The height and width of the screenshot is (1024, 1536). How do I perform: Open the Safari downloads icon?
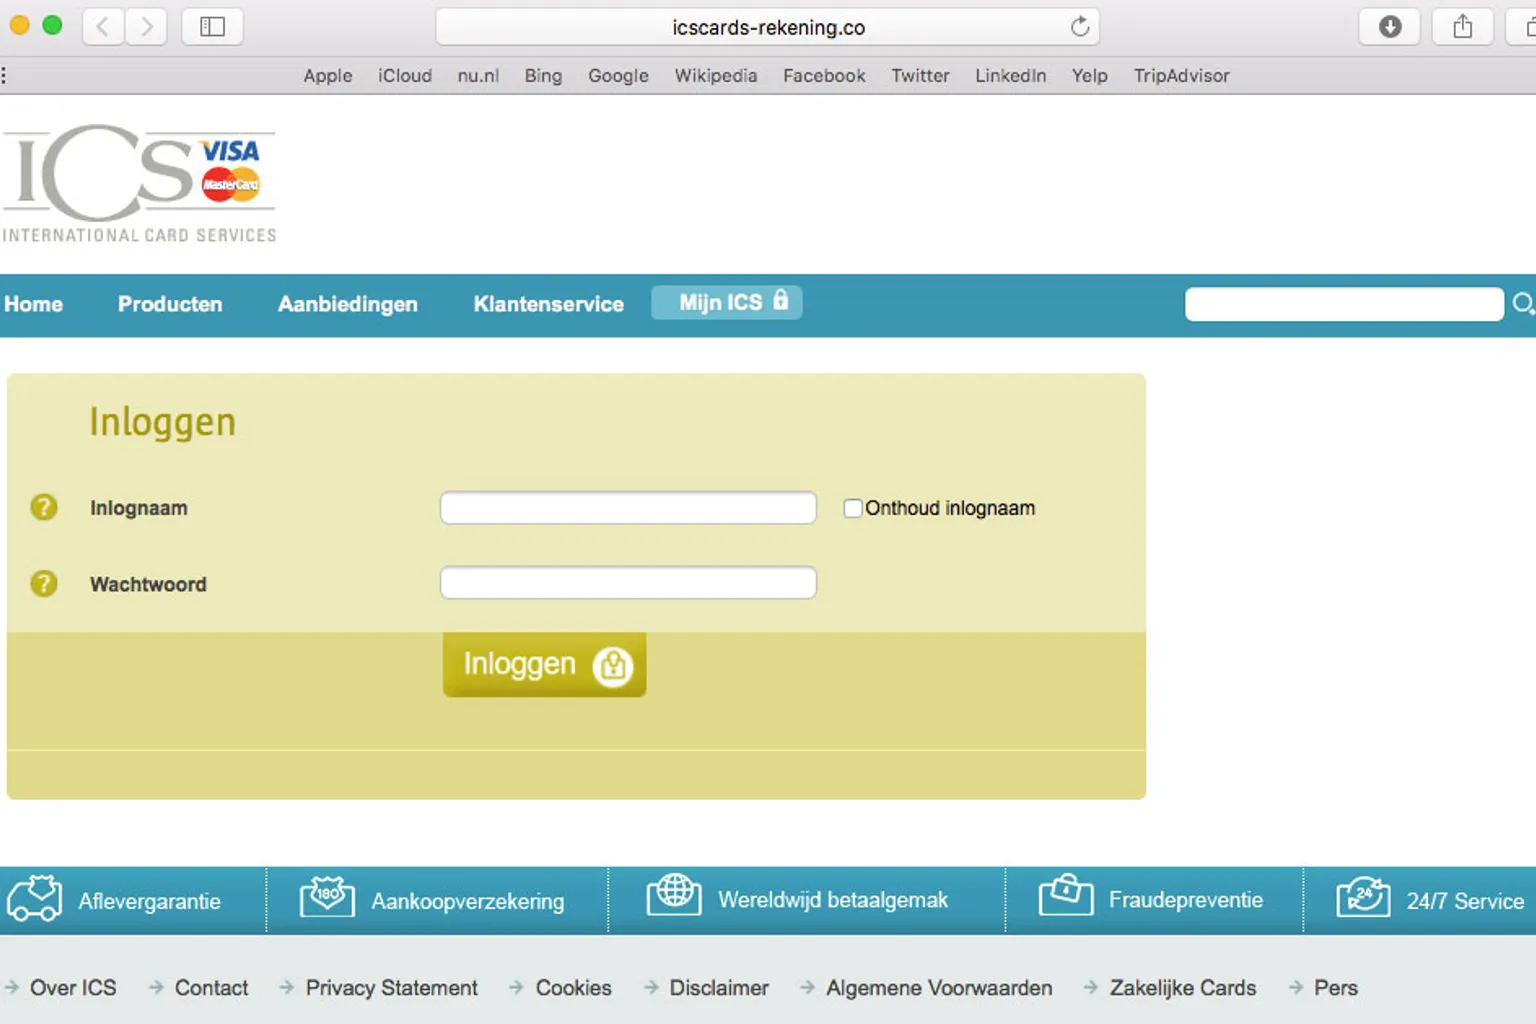click(x=1390, y=27)
